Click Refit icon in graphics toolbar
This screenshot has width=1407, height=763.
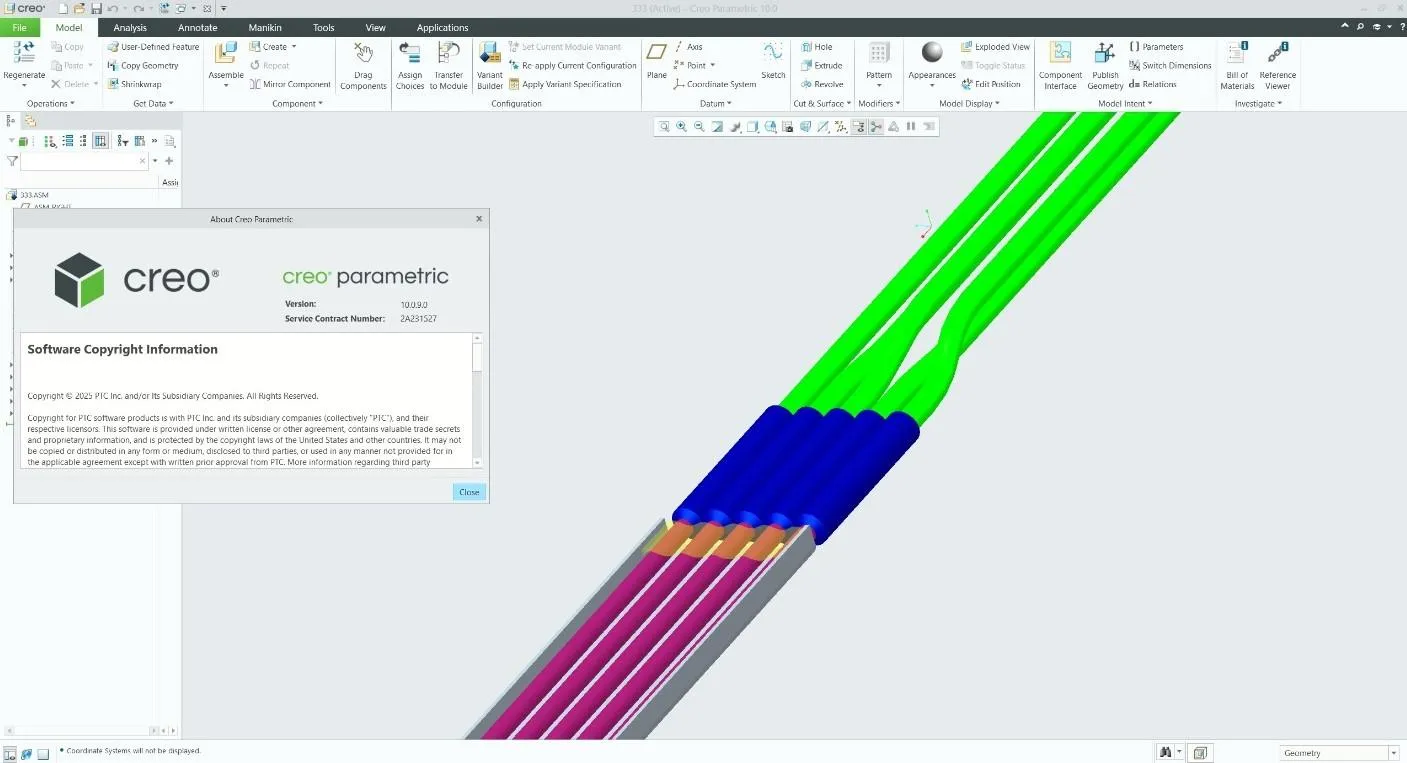[664, 127]
